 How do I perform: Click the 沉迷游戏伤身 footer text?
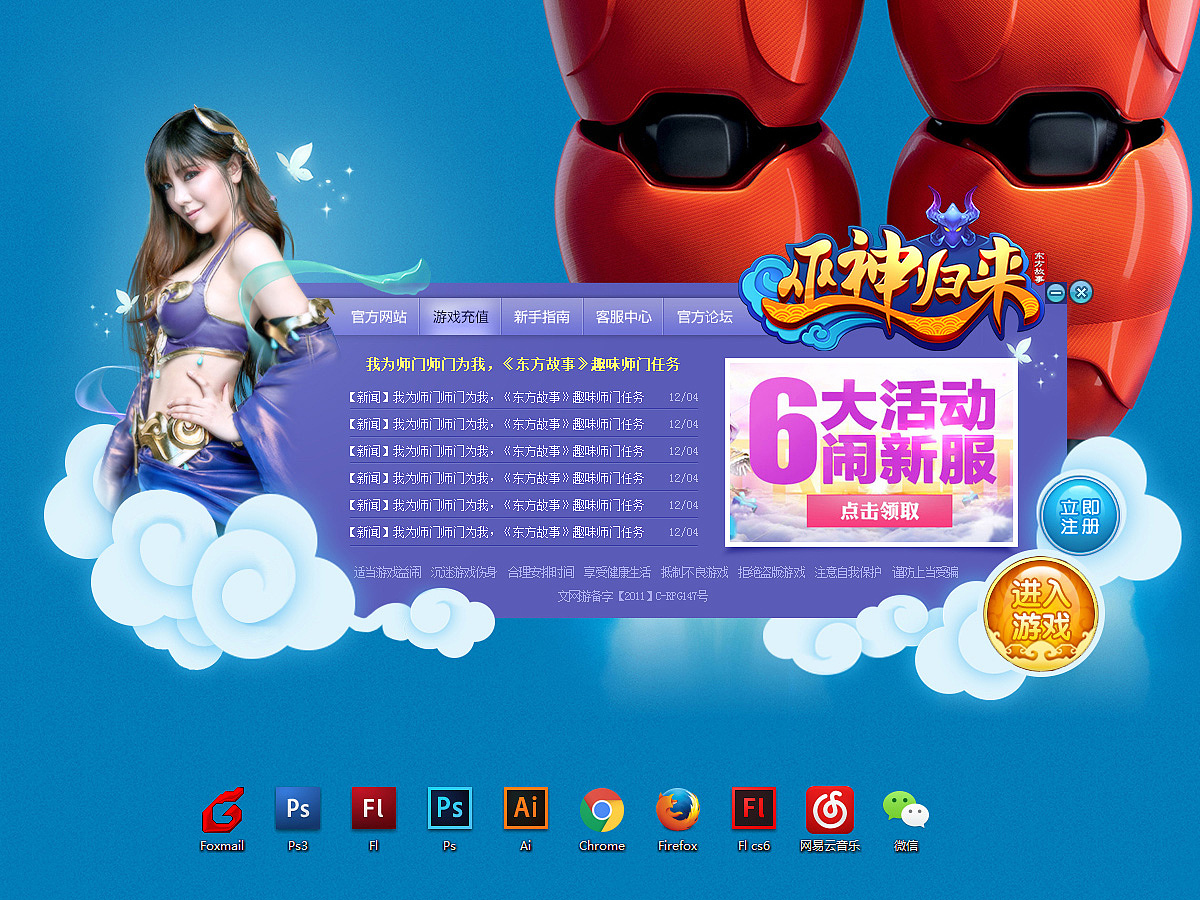coord(464,572)
